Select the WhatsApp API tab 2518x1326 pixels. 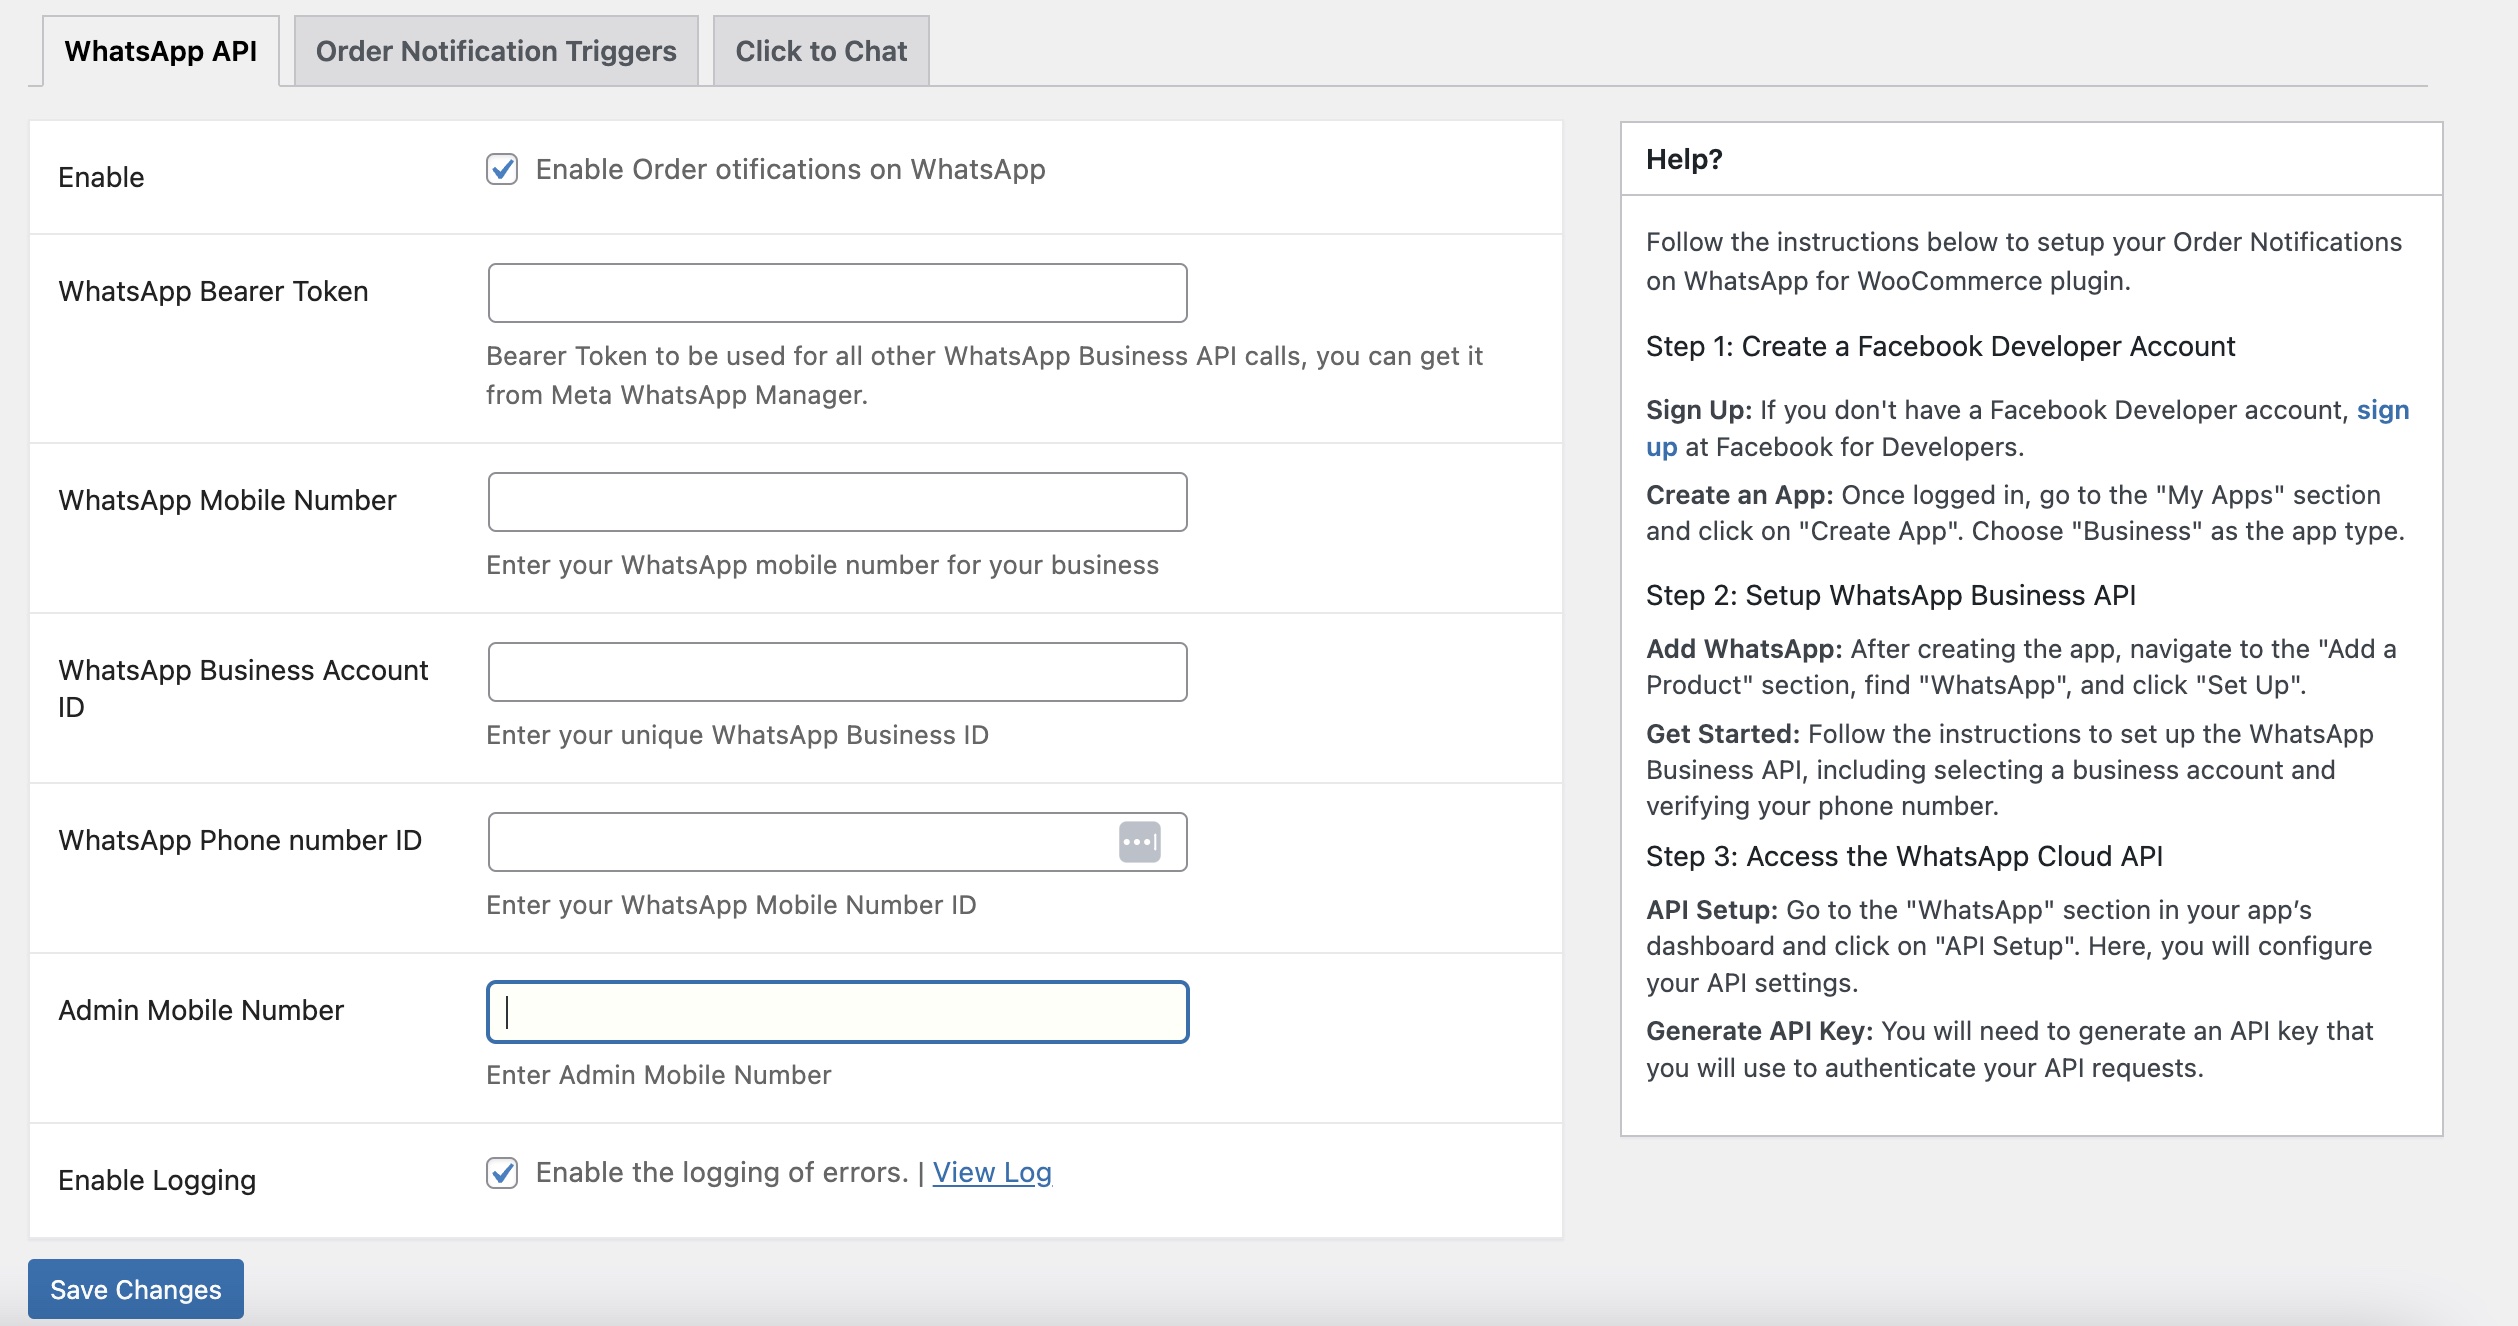(160, 49)
